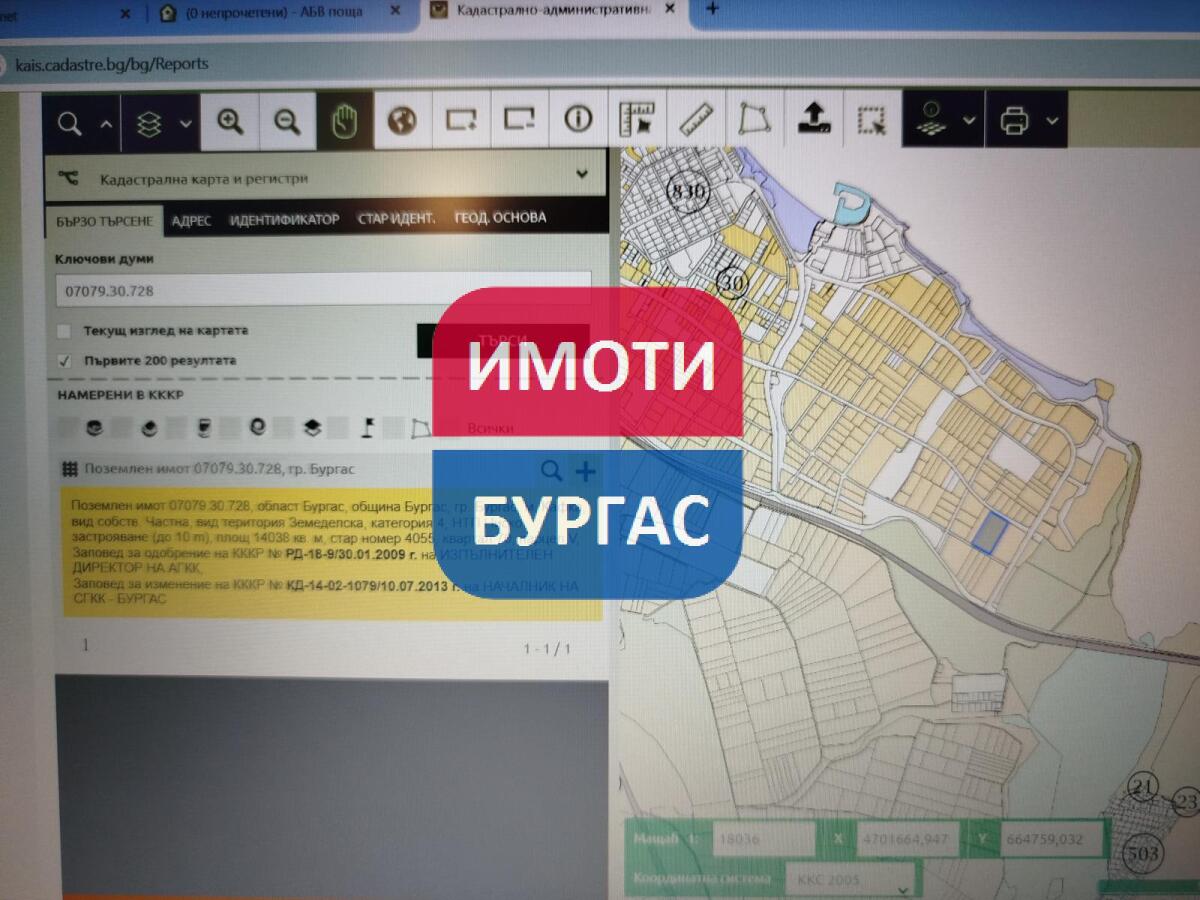This screenshot has width=1200, height=900.
Task: Zoom to parcel via result magnifier icon
Action: pyautogui.click(x=551, y=470)
